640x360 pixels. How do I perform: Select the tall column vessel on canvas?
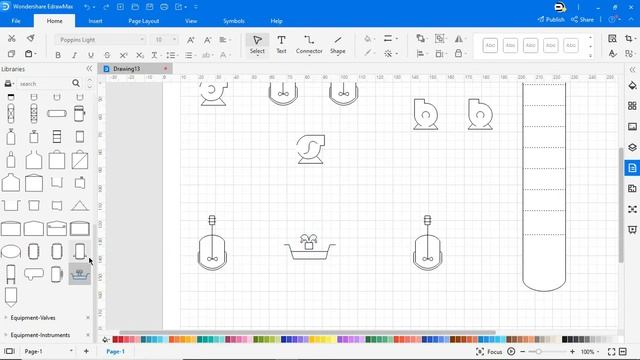point(544,187)
